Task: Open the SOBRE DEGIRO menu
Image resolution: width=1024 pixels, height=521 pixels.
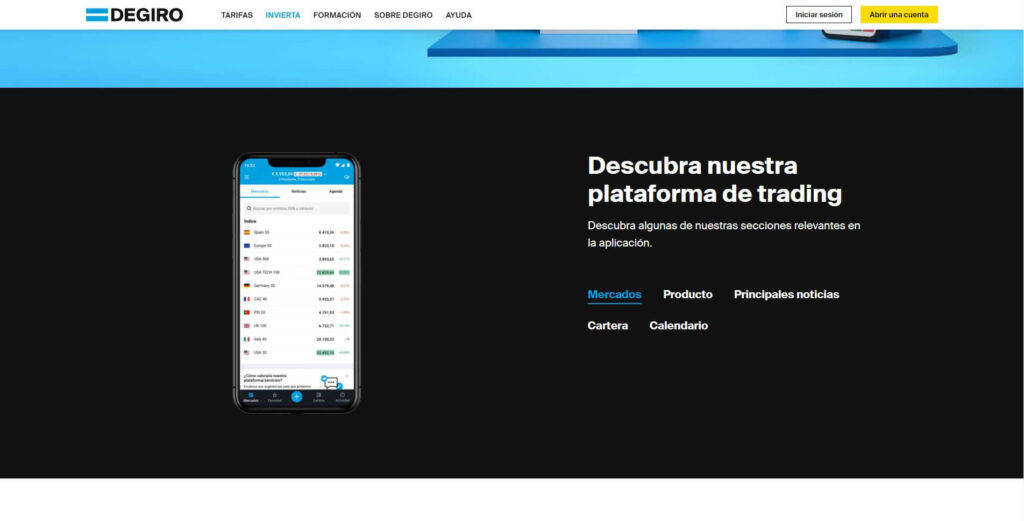Action: click(403, 15)
